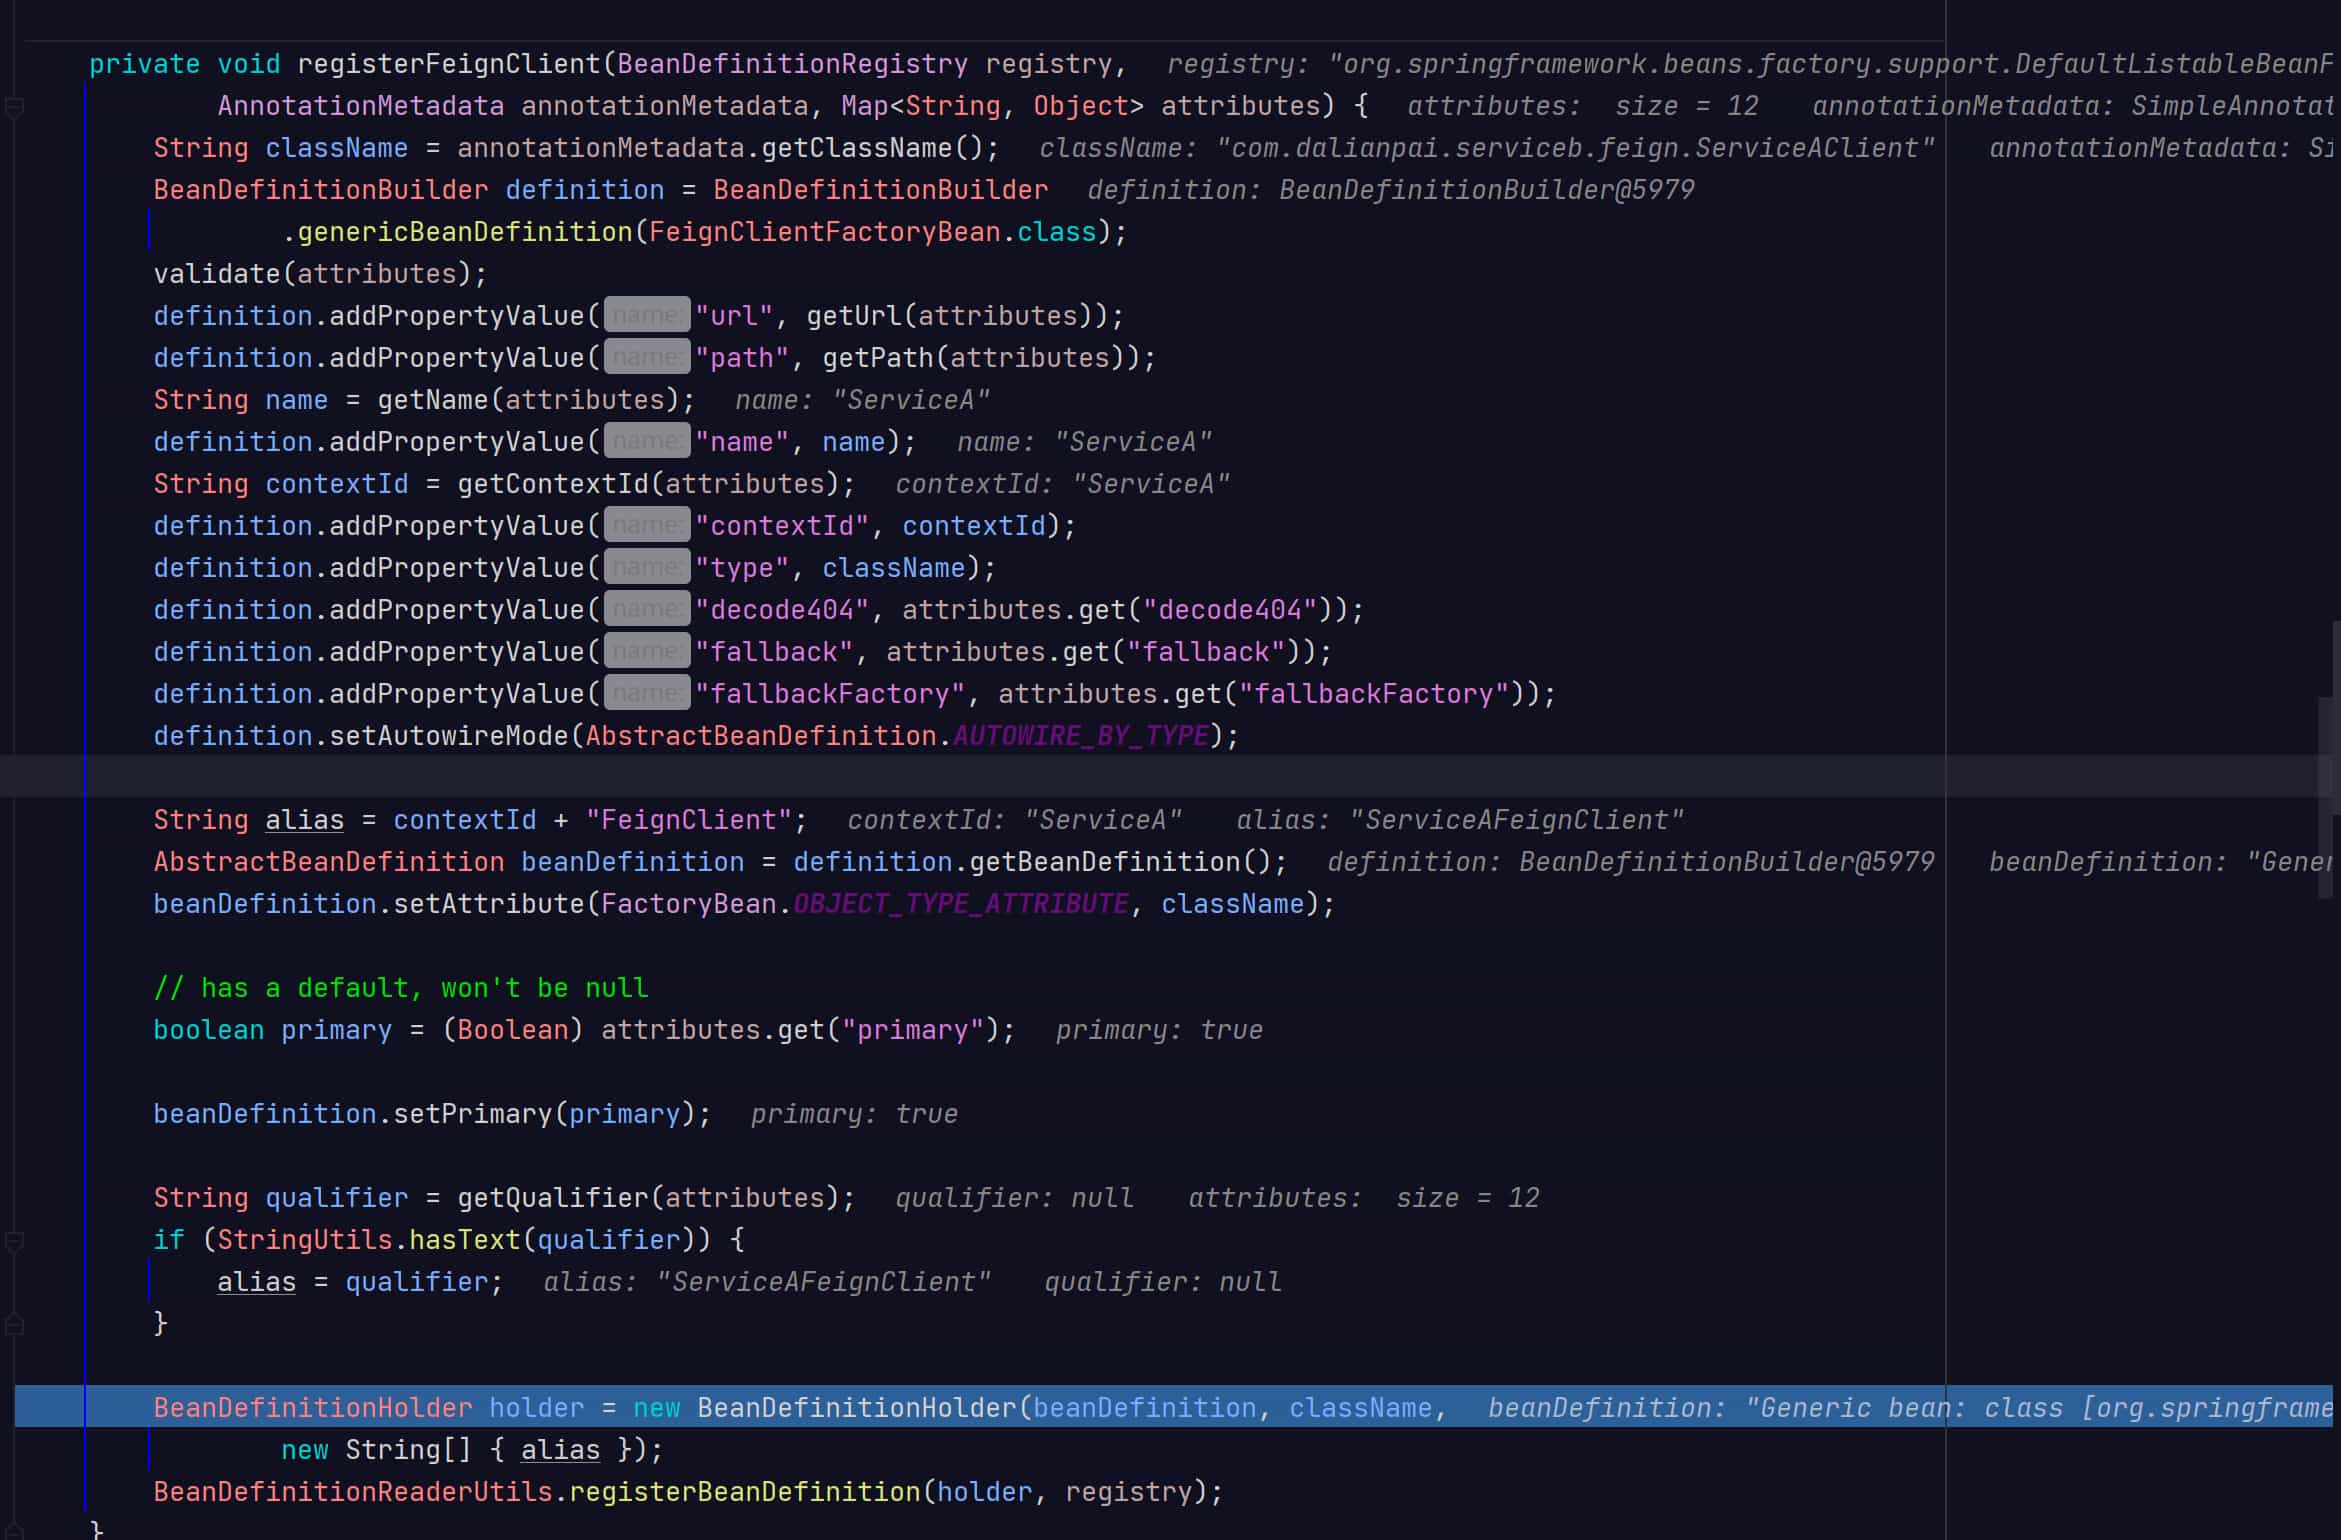Place cursor on registerFeignClient method name
The image size is (2341, 1540).
pos(449,64)
